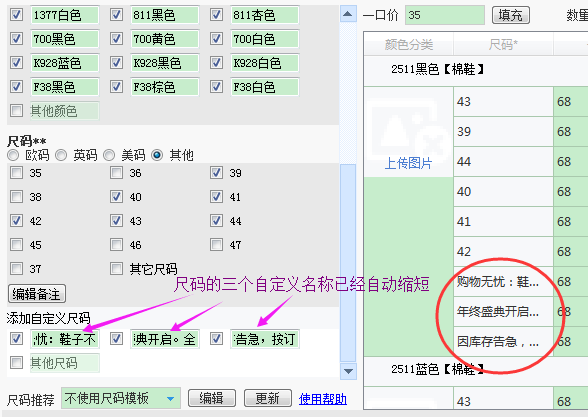Click the 编辑备注 button
The height and width of the screenshot is (417, 588).
click(37, 294)
